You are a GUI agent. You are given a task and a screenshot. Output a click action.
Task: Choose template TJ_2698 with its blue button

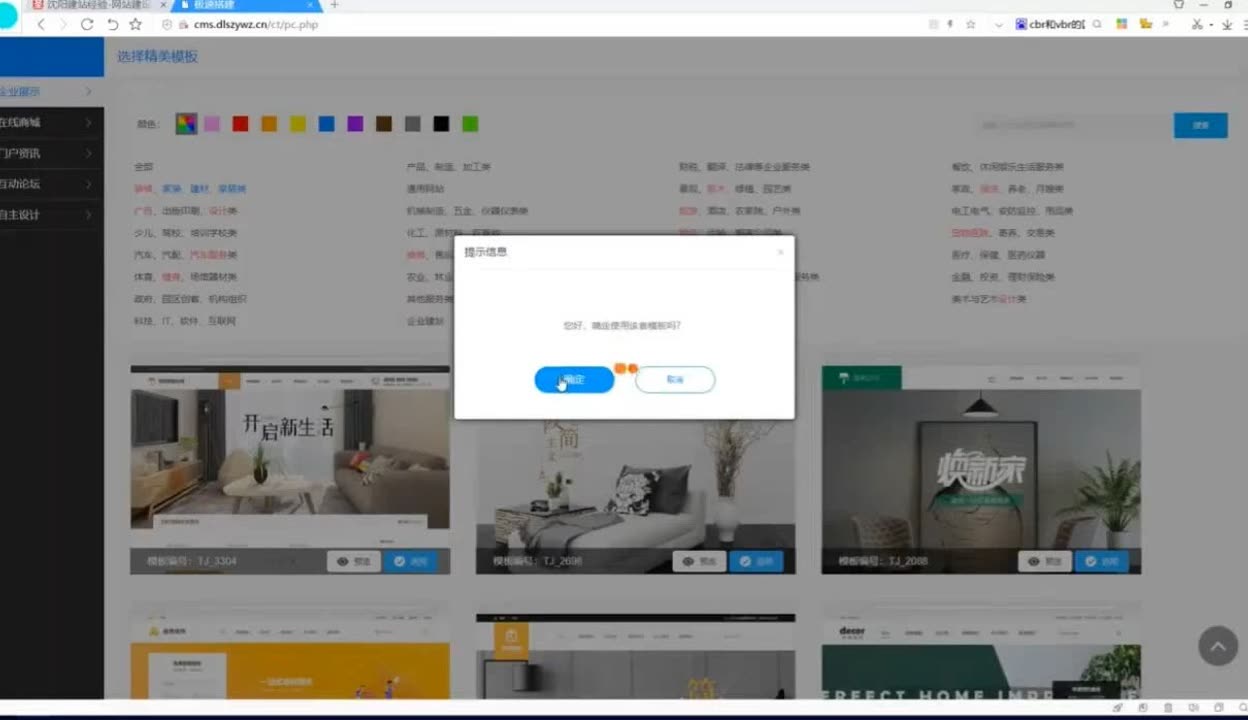756,562
